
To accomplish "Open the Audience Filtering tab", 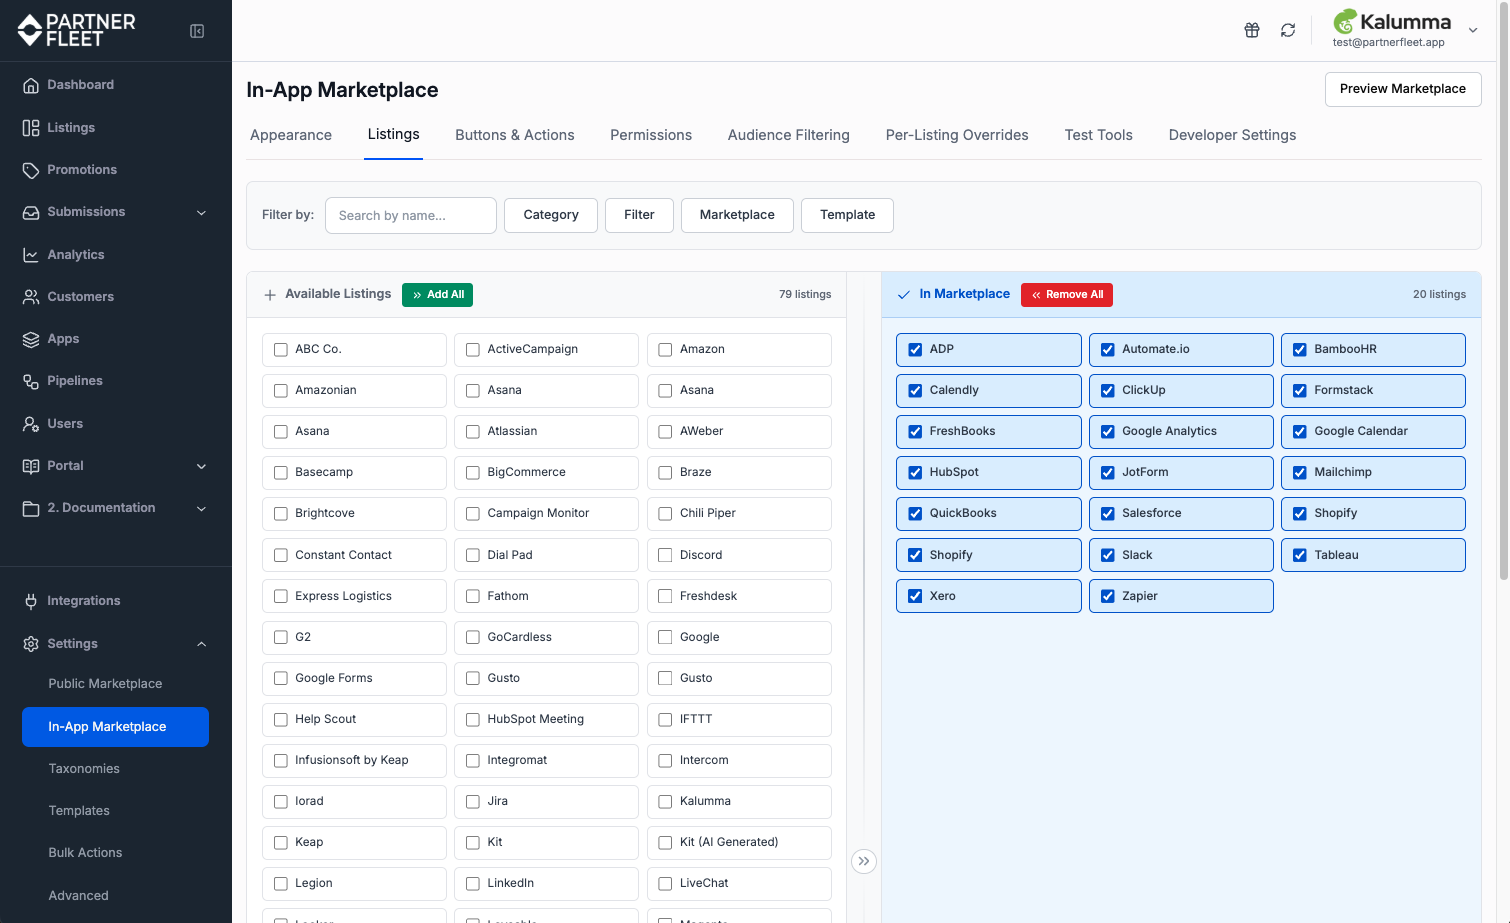I will coord(789,135).
